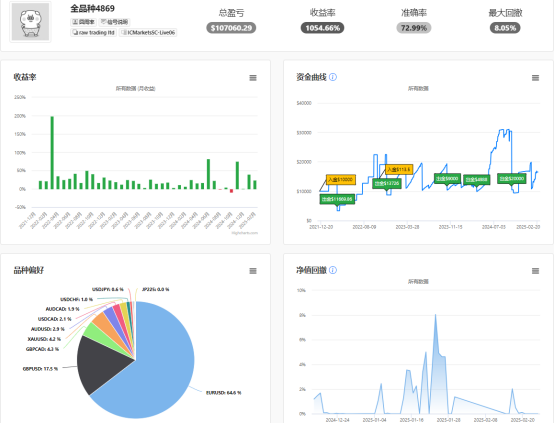This screenshot has width=554, height=424.
Task: Click the info icon beside 资金曲线
Action: pos(333,77)
